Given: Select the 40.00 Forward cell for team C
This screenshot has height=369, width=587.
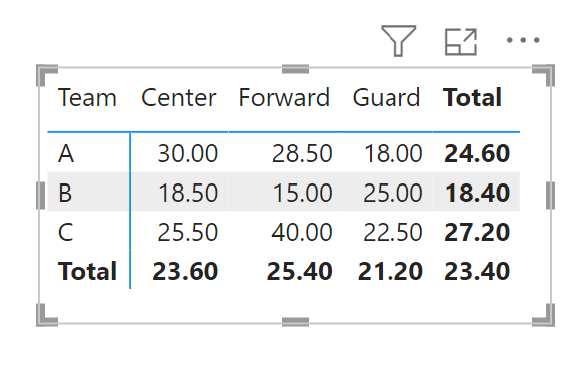Looking at the screenshot, I should (x=302, y=232).
